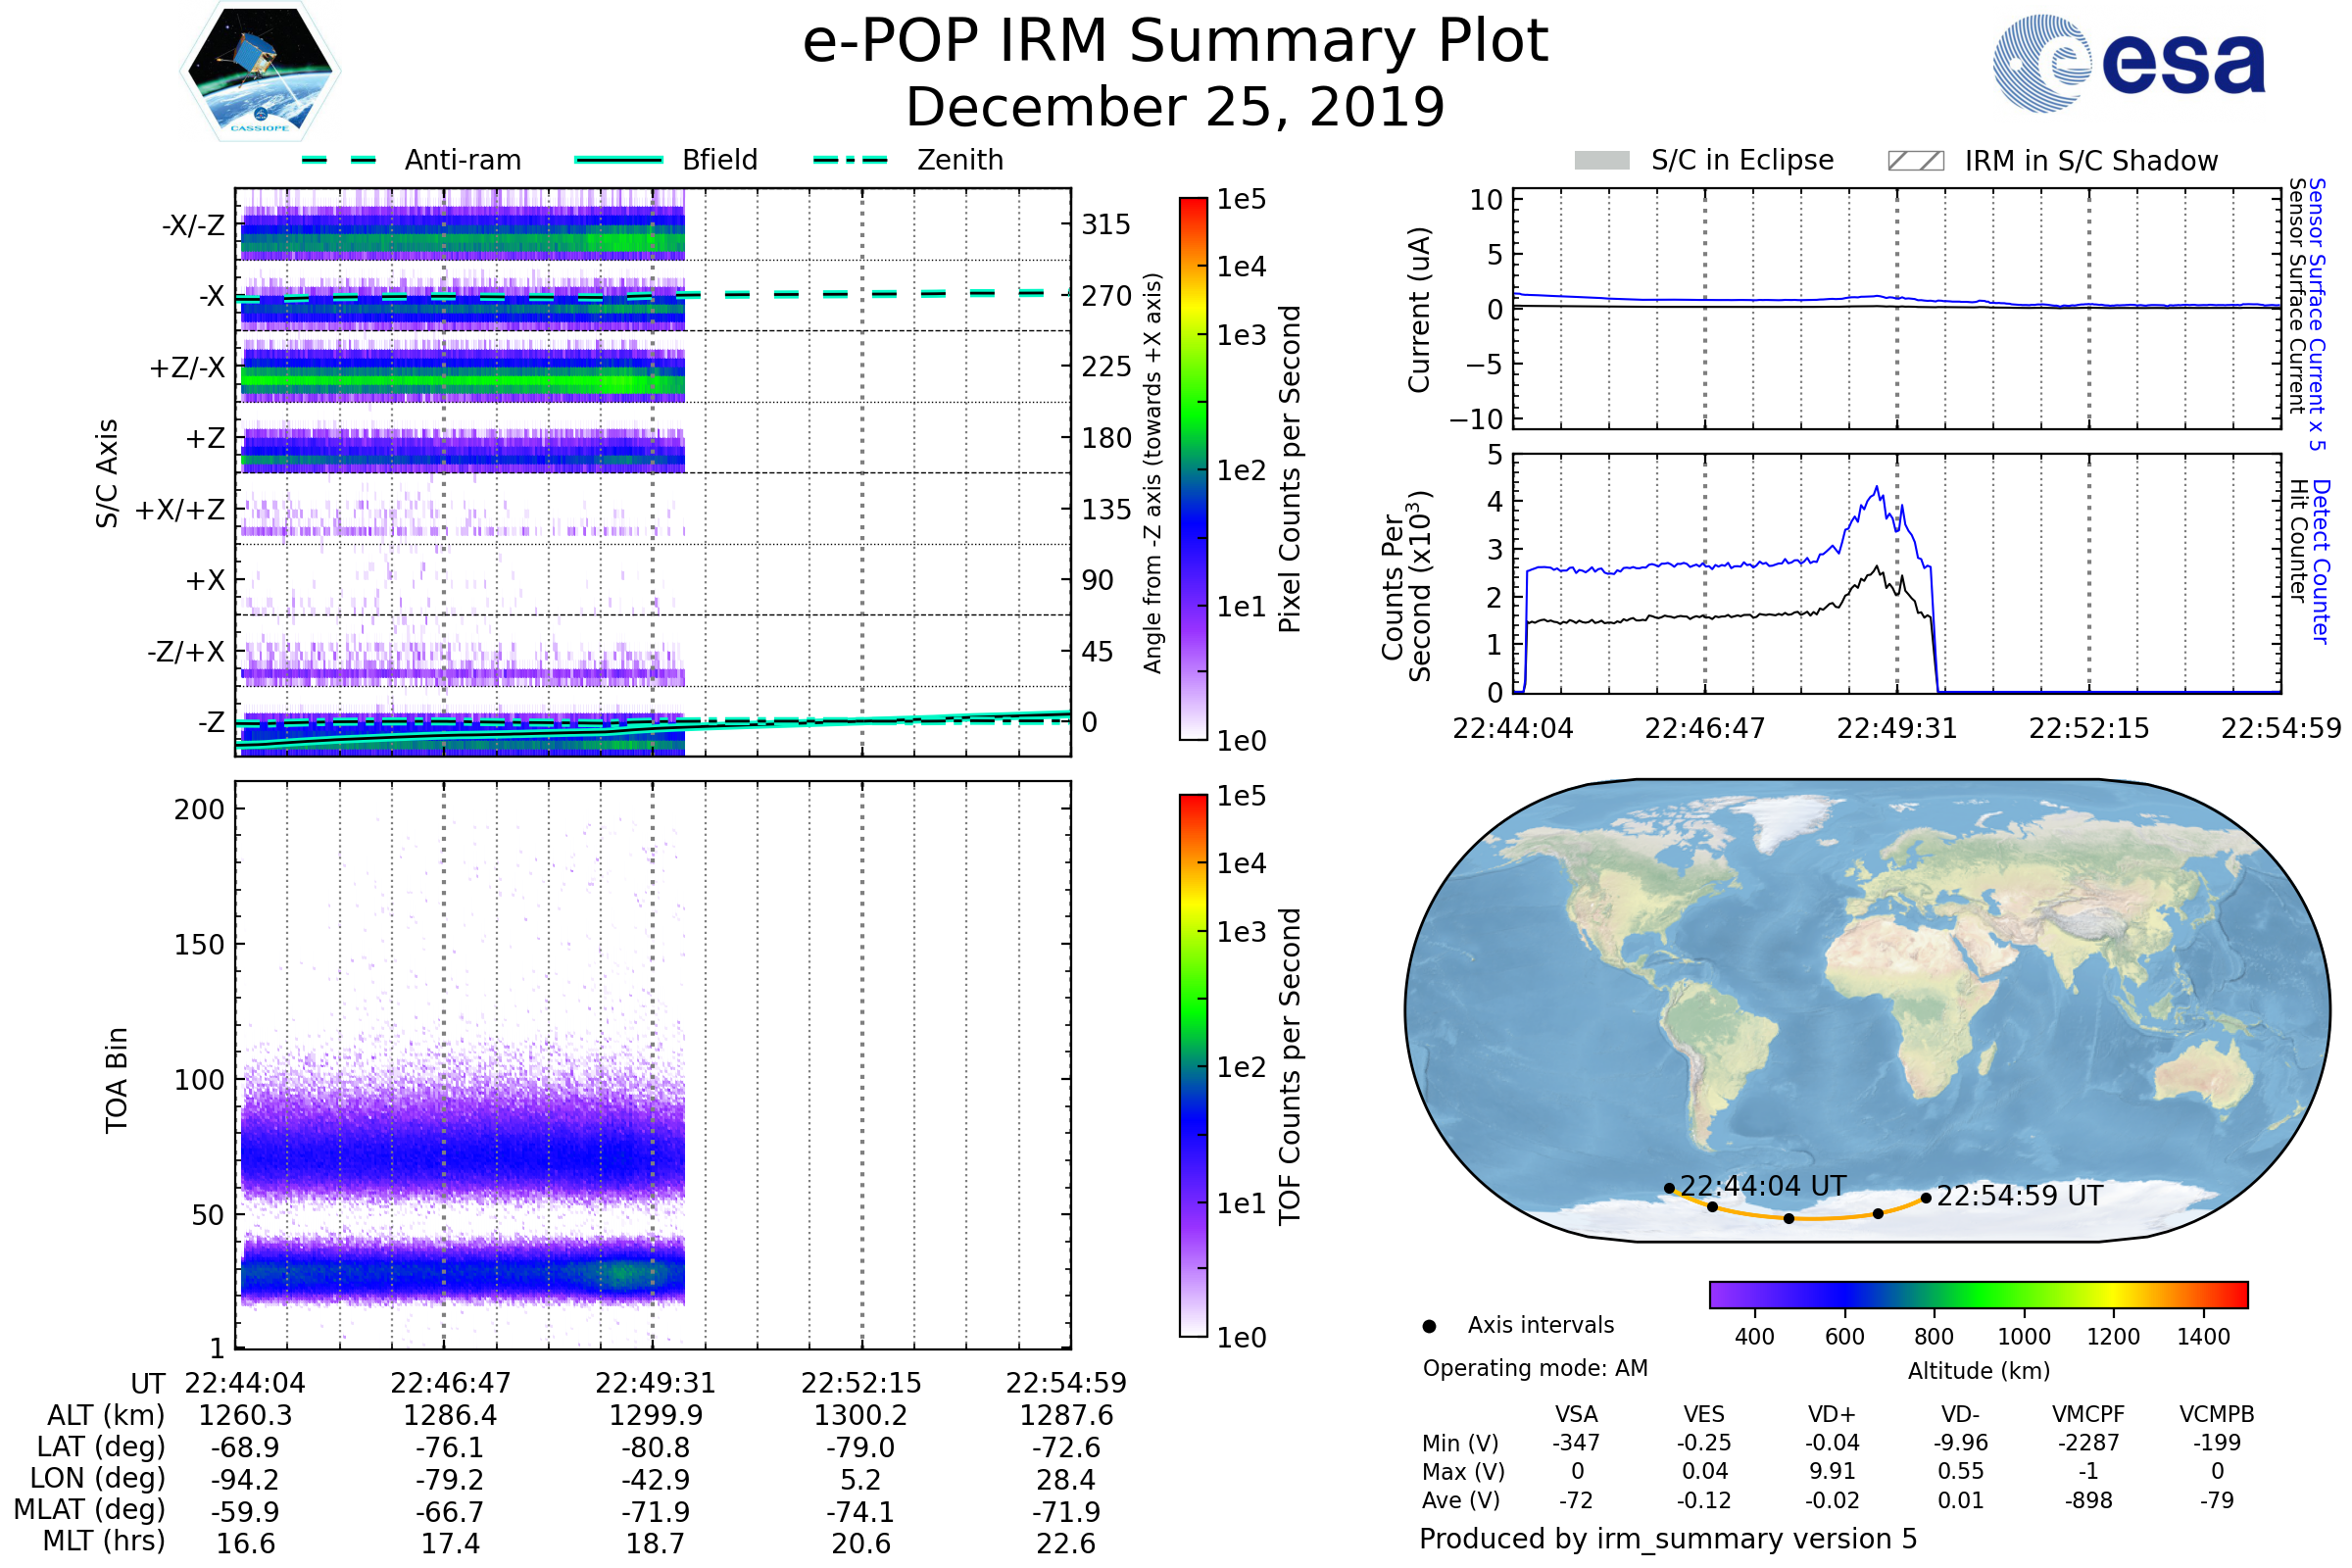
Task: Click the 22:44:04 UT orbit start dot on map
Action: pos(1669,1188)
